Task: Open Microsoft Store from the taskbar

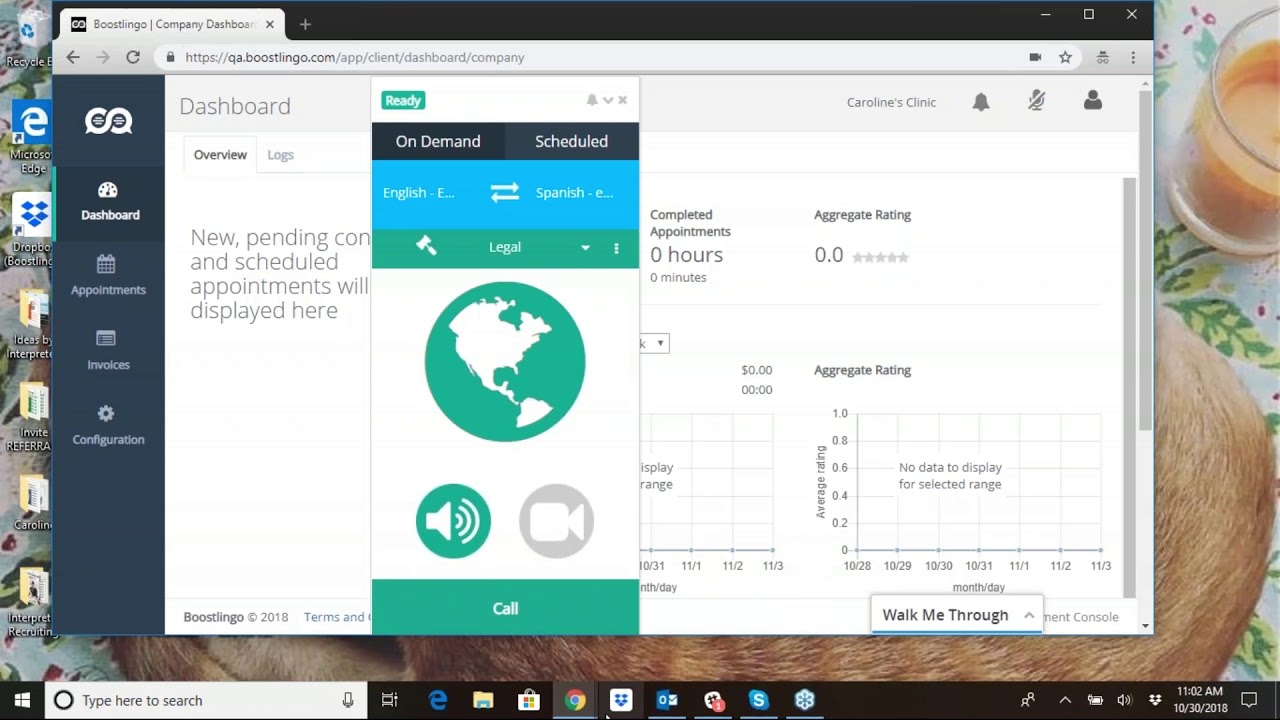Action: [x=529, y=700]
